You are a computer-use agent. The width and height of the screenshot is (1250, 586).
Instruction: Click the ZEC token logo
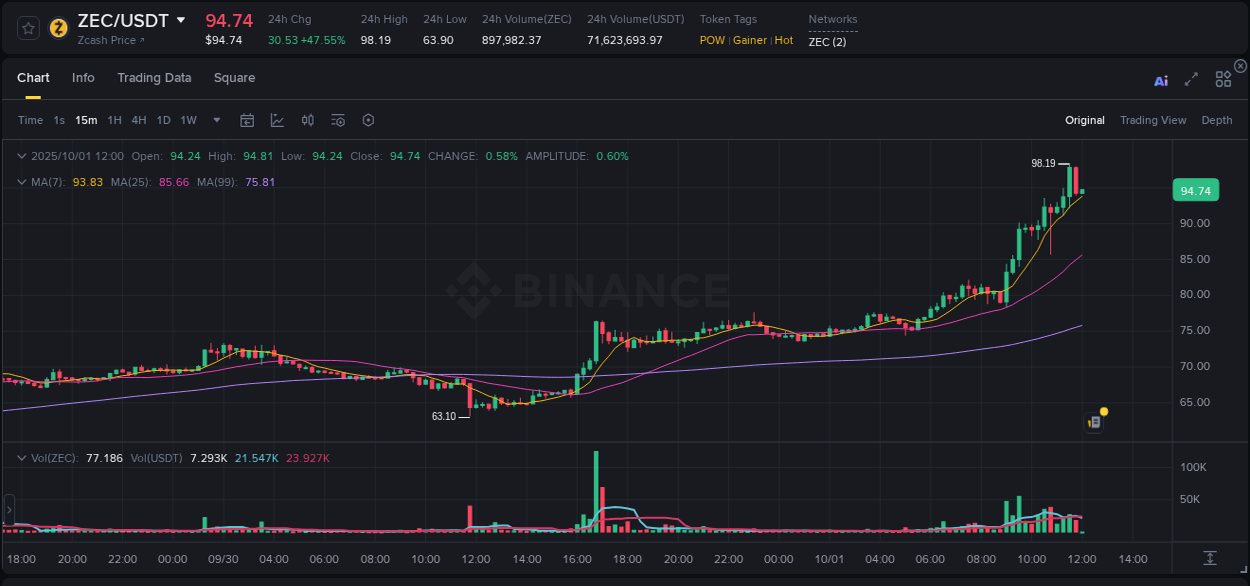[x=58, y=28]
